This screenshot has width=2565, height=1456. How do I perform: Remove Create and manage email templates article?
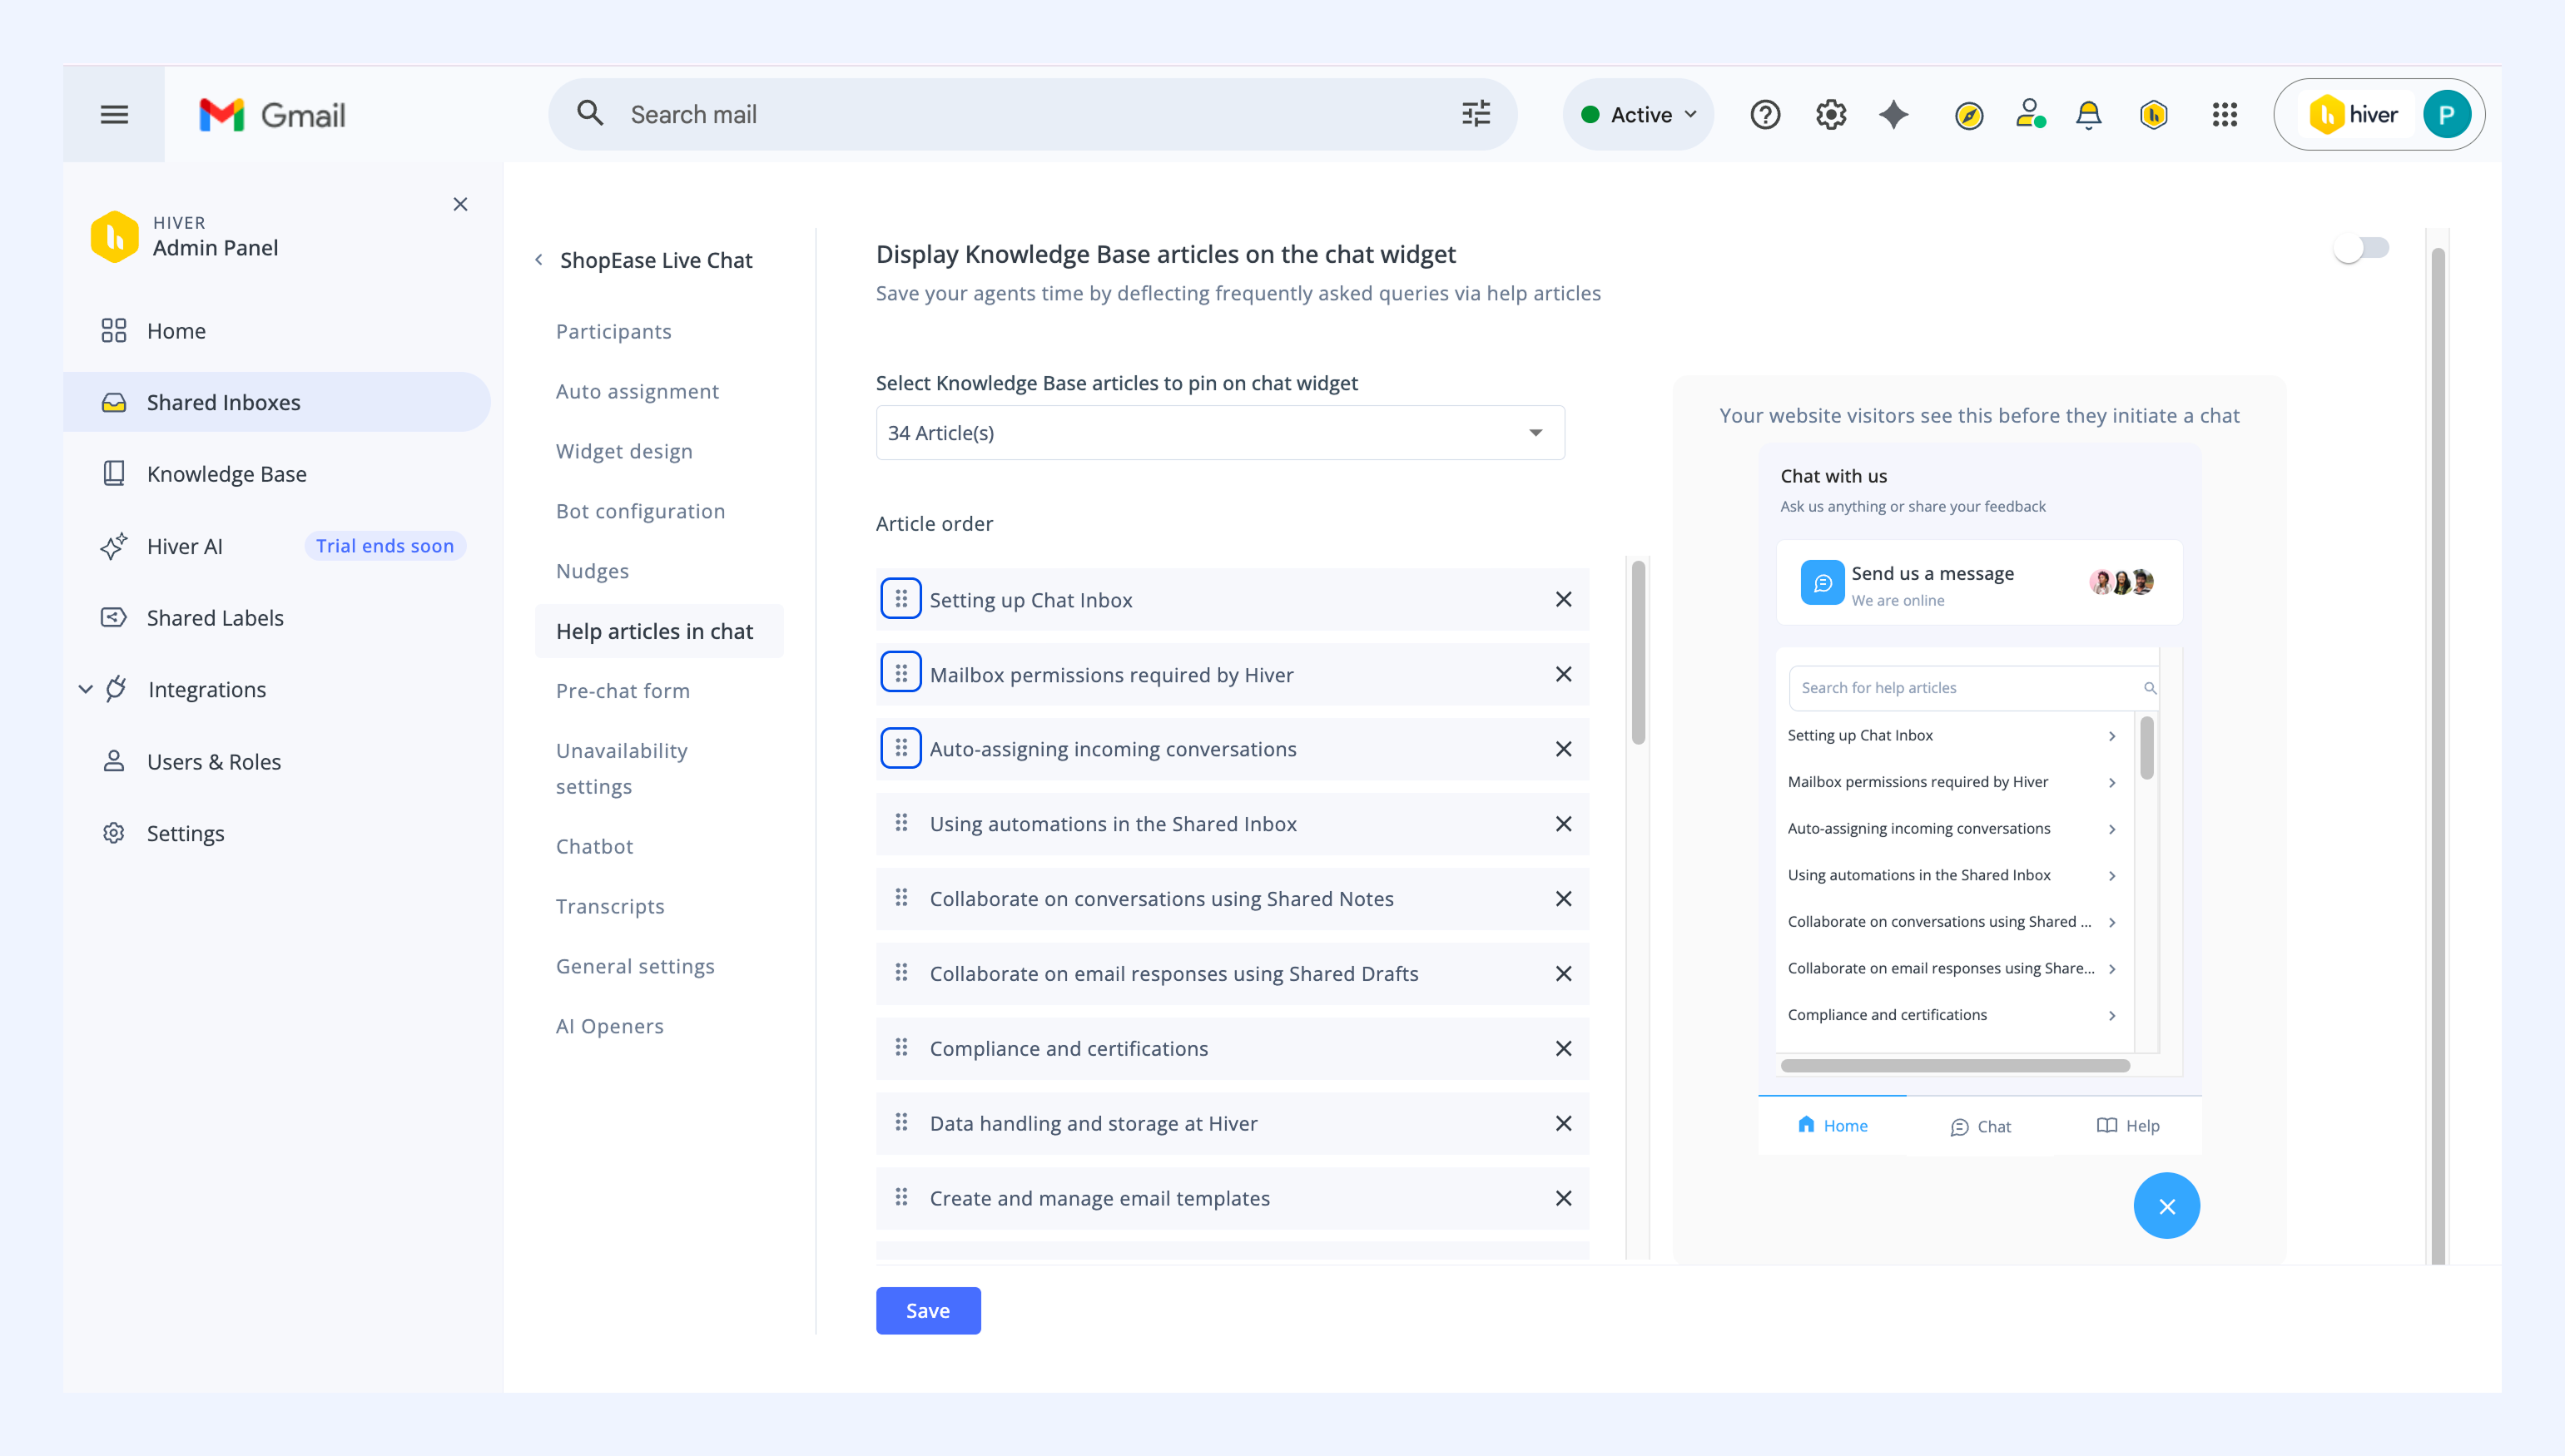point(1563,1198)
